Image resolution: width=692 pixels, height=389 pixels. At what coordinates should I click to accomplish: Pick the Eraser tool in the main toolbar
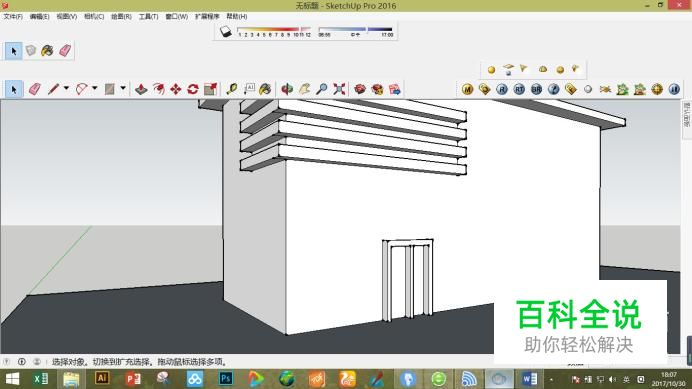(34, 89)
